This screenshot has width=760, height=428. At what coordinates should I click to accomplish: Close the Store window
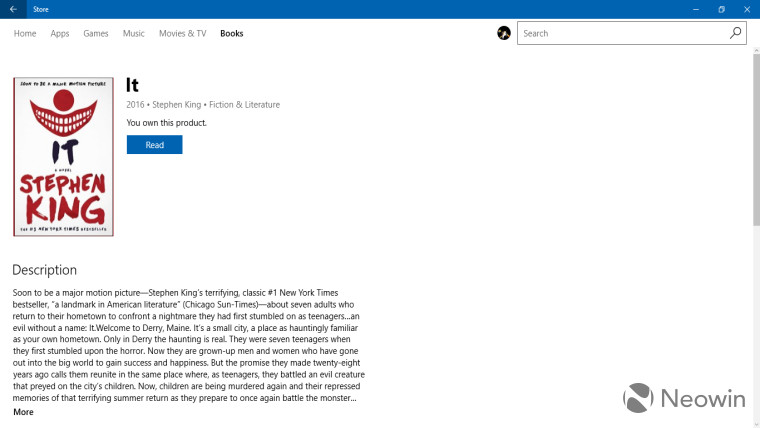point(747,9)
